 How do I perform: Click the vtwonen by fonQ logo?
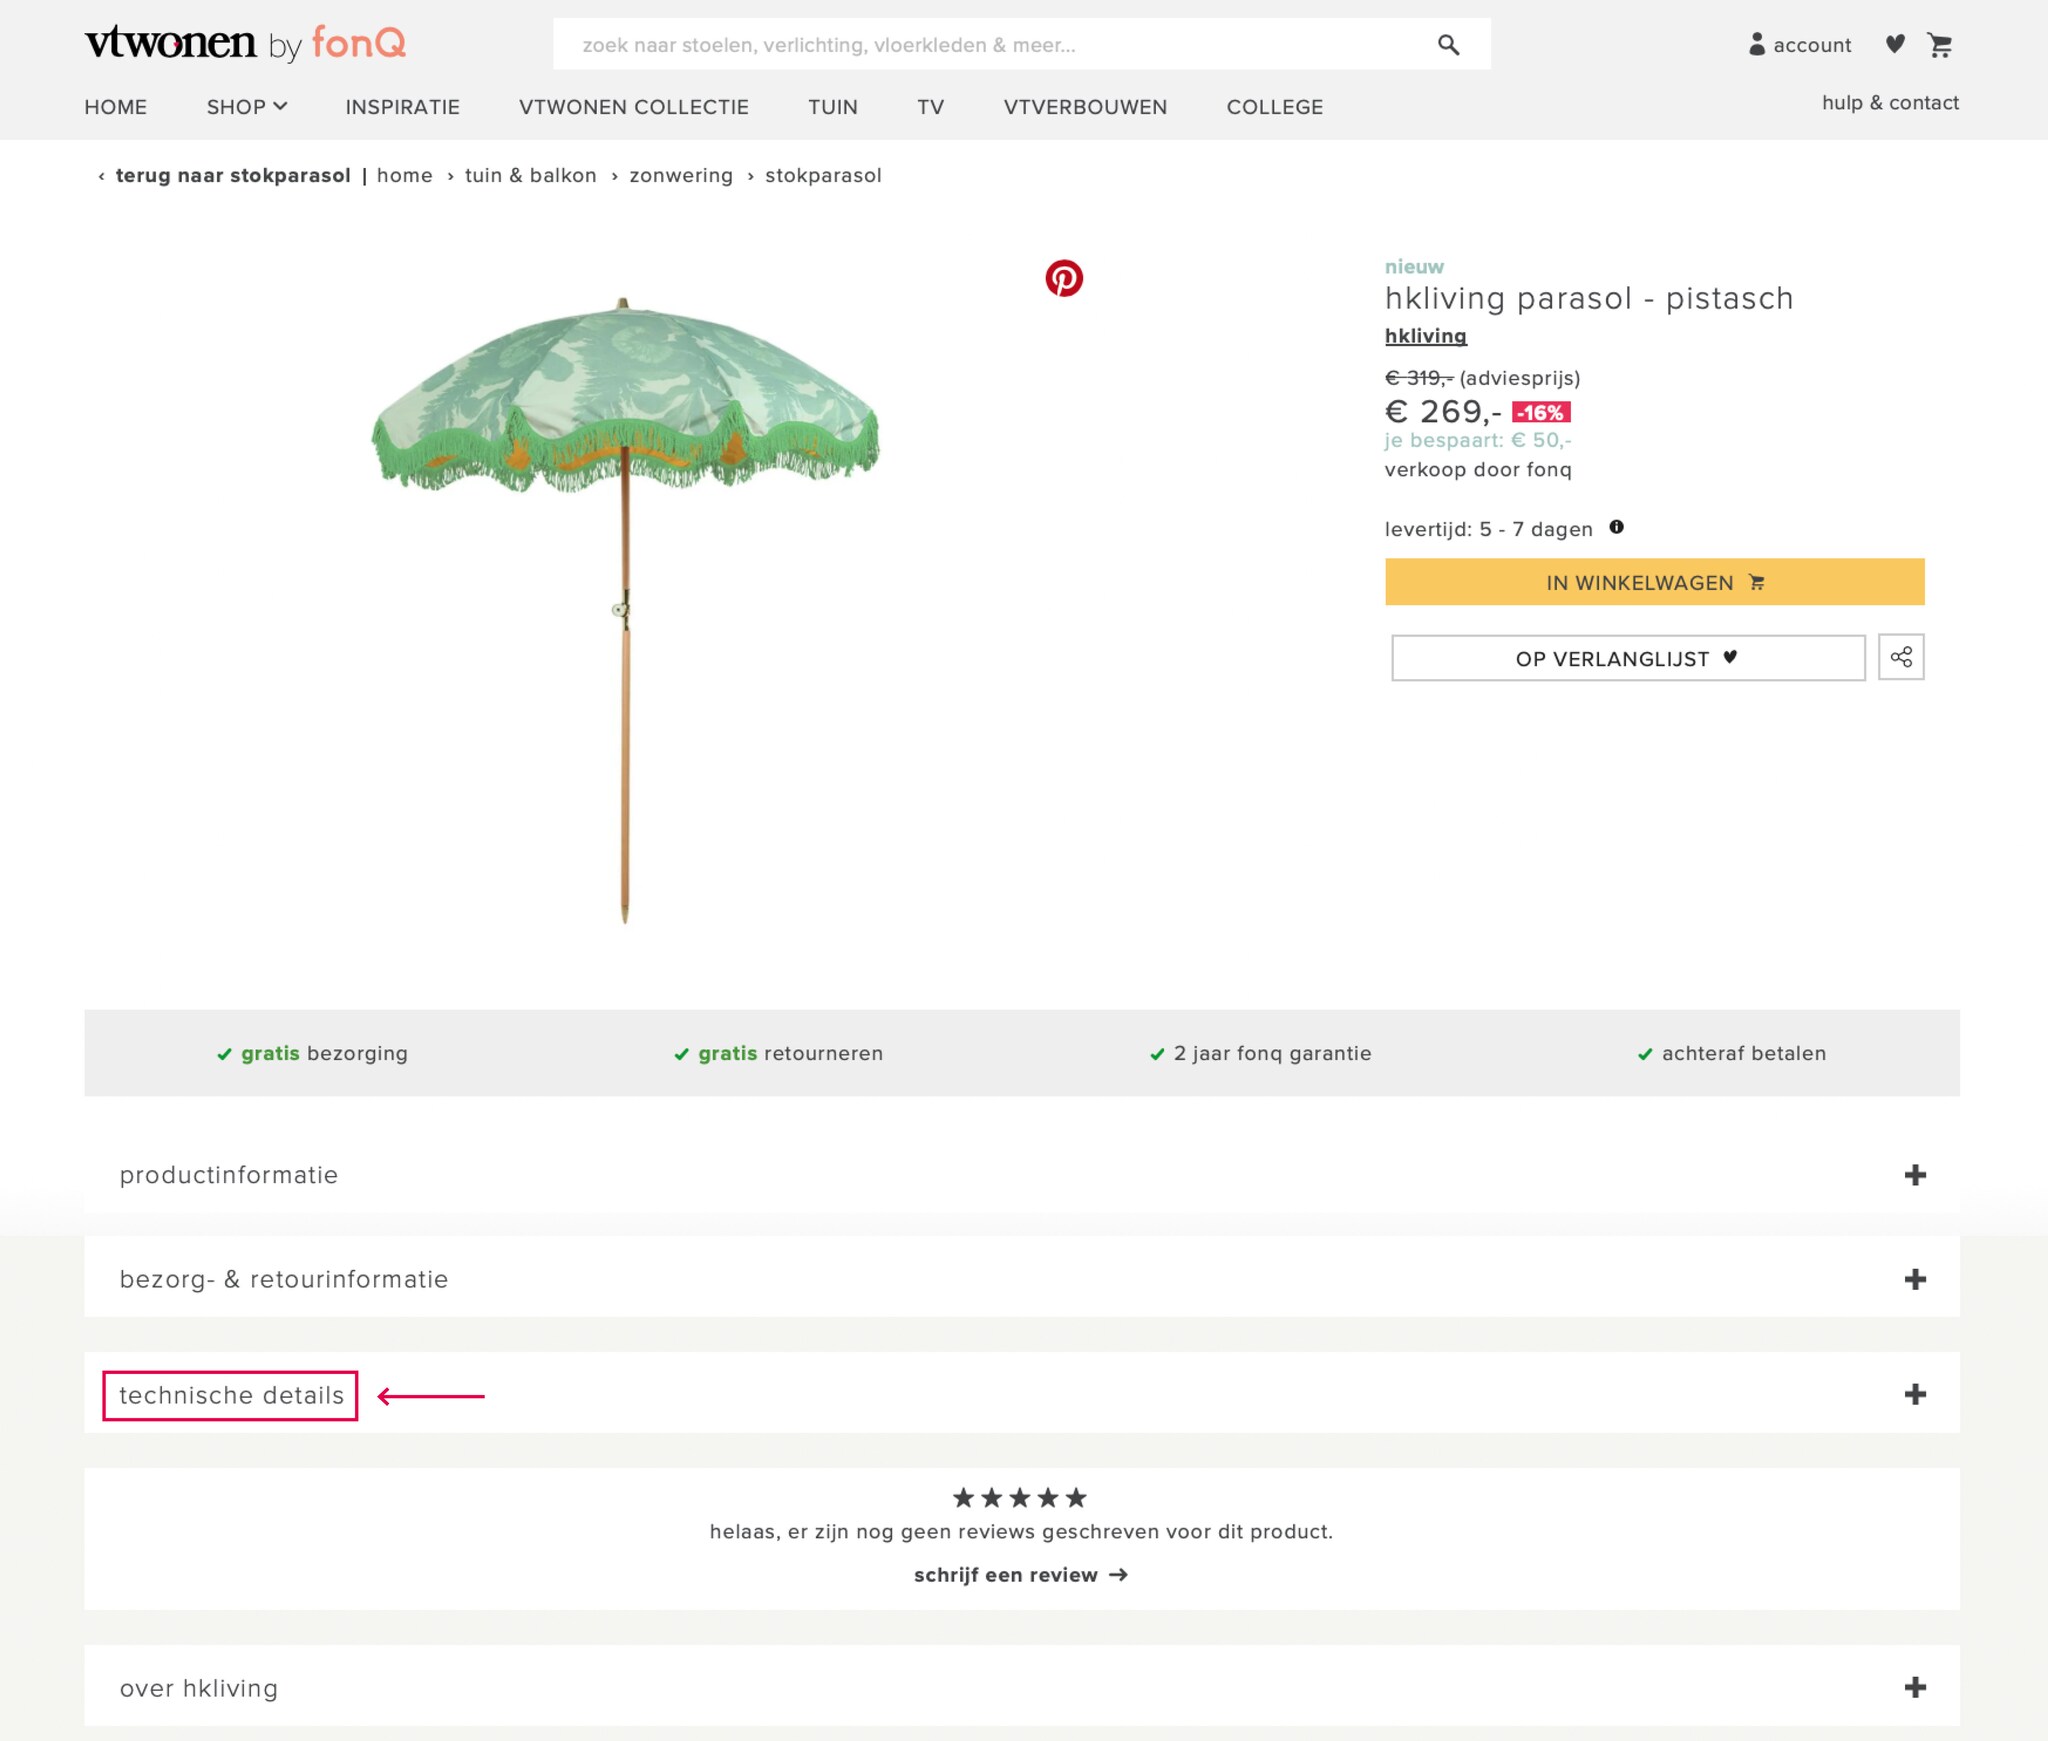tap(245, 43)
